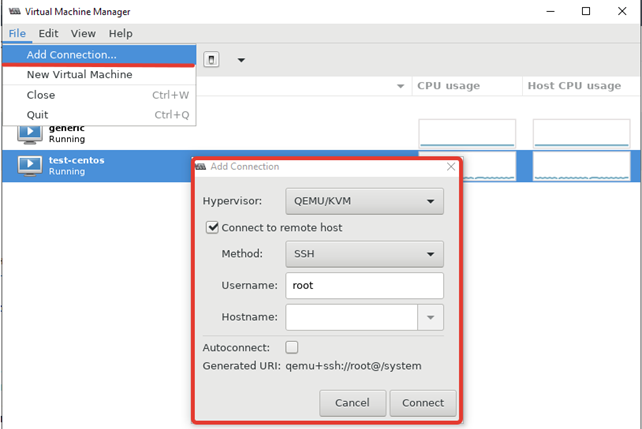Click the shutdown toolbar icon
The height and width of the screenshot is (429, 642).
tap(211, 60)
